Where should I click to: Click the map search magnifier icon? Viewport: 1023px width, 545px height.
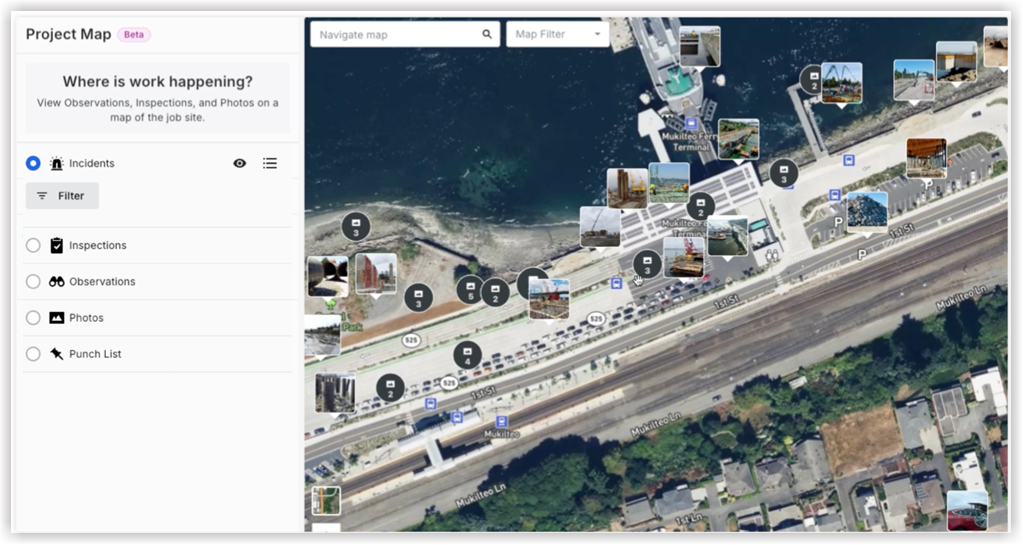(x=487, y=34)
